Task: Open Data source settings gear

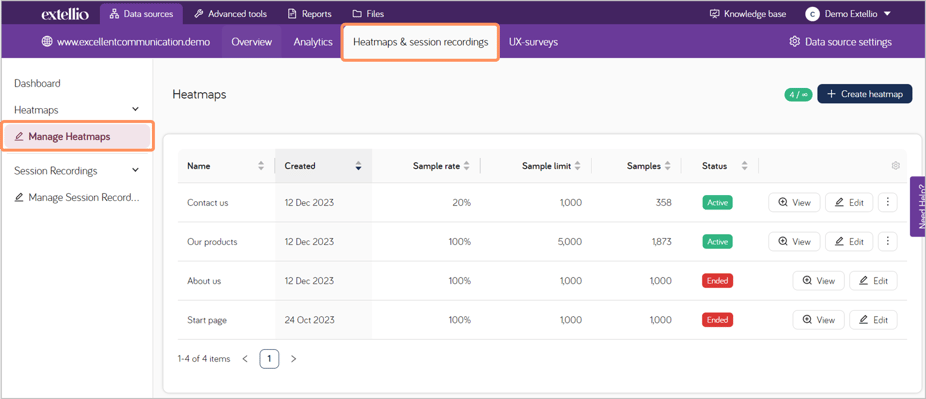Action: click(x=794, y=42)
